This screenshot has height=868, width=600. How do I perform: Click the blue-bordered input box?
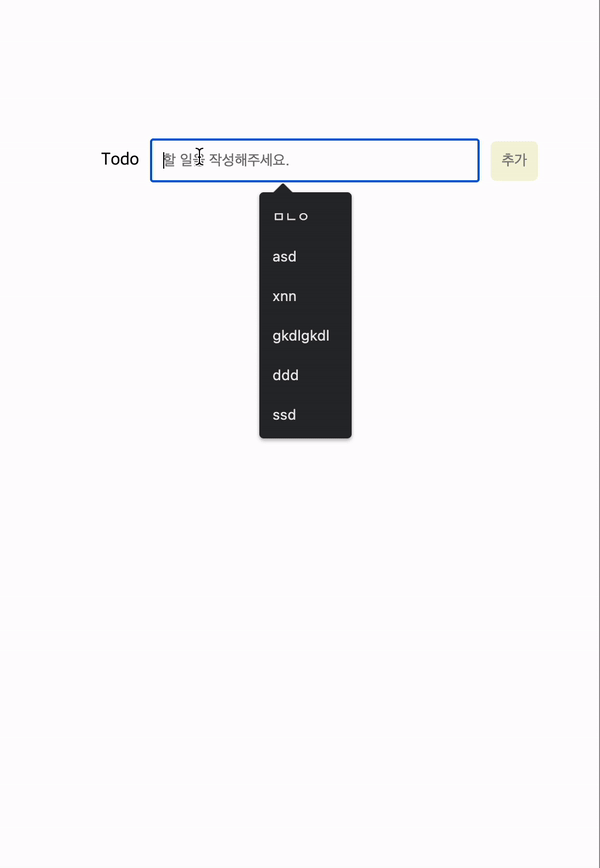pyautogui.click(x=314, y=160)
